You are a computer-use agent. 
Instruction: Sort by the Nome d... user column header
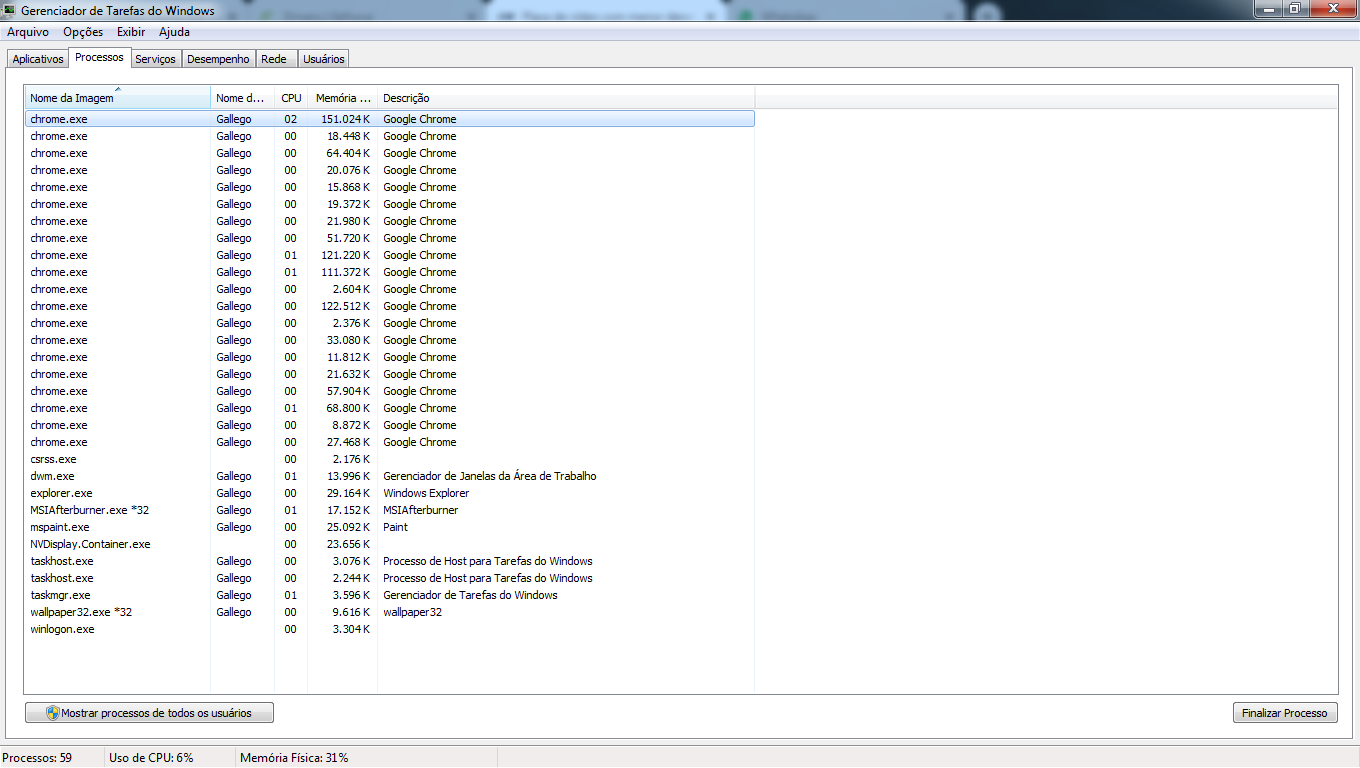[243, 98]
